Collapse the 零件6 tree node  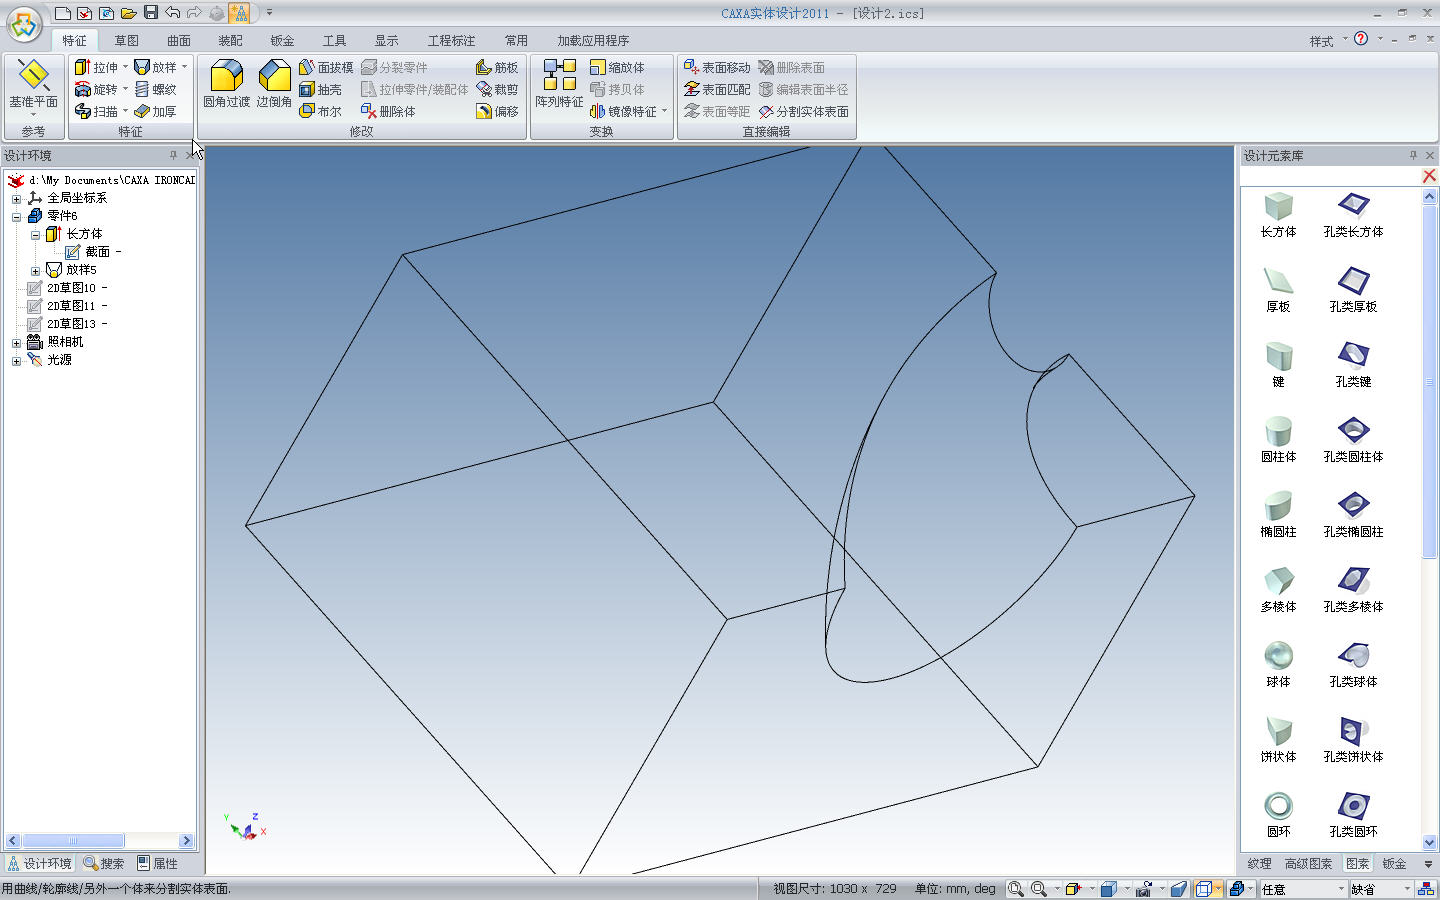click(16, 217)
